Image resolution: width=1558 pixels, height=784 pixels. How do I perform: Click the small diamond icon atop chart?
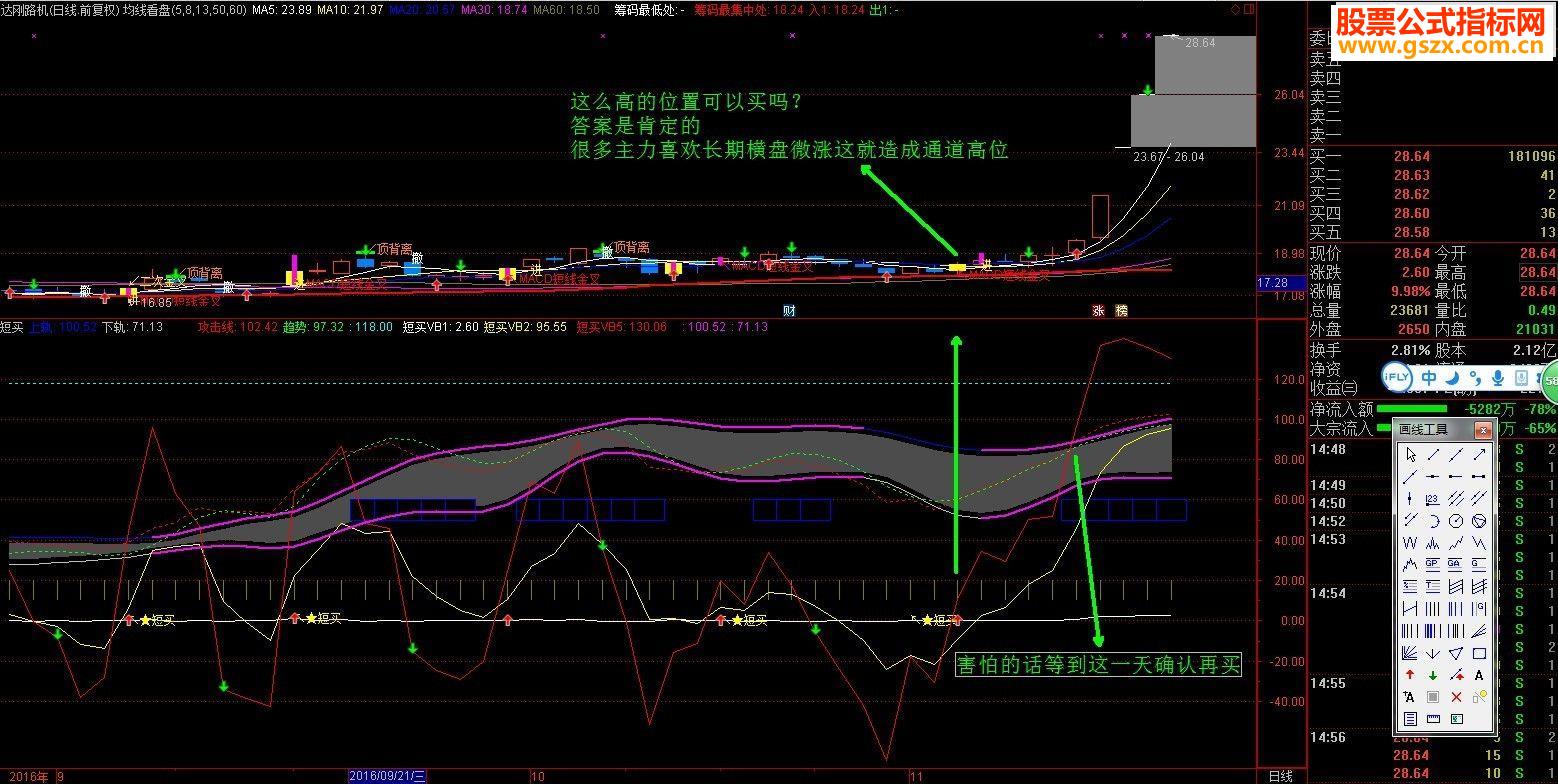[1234, 9]
